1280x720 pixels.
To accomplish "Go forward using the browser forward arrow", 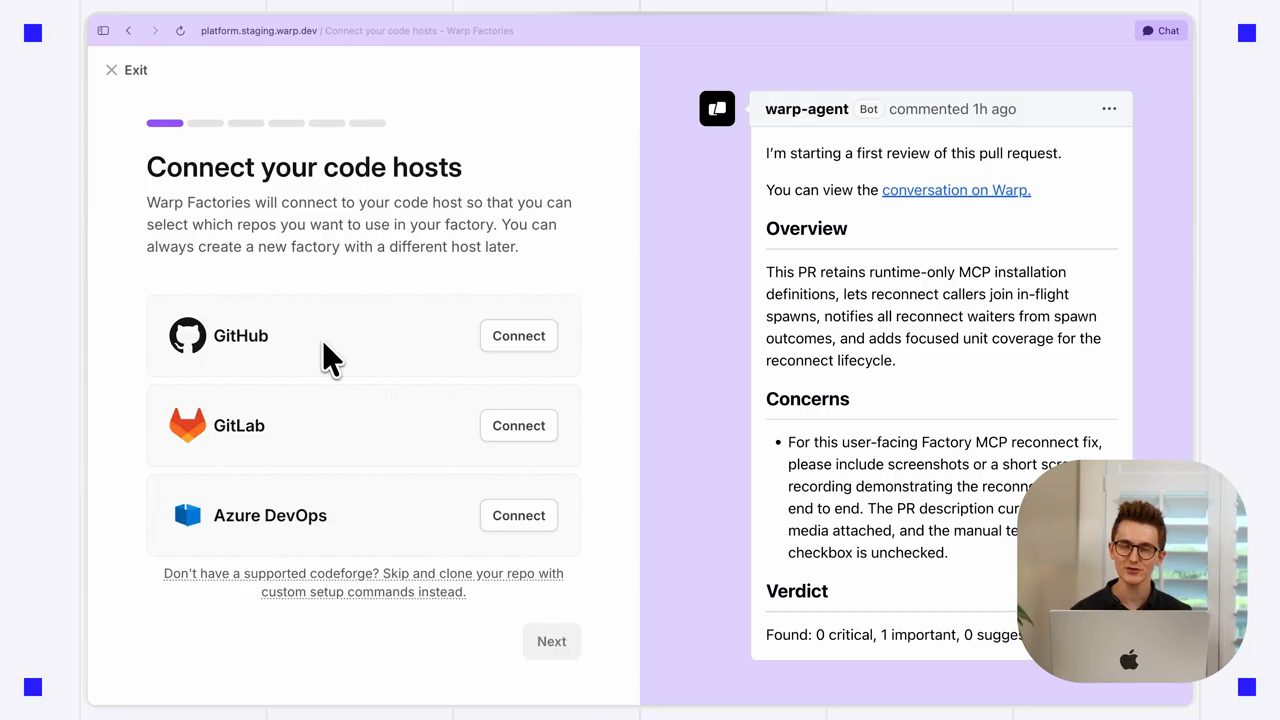I will click(x=154, y=31).
